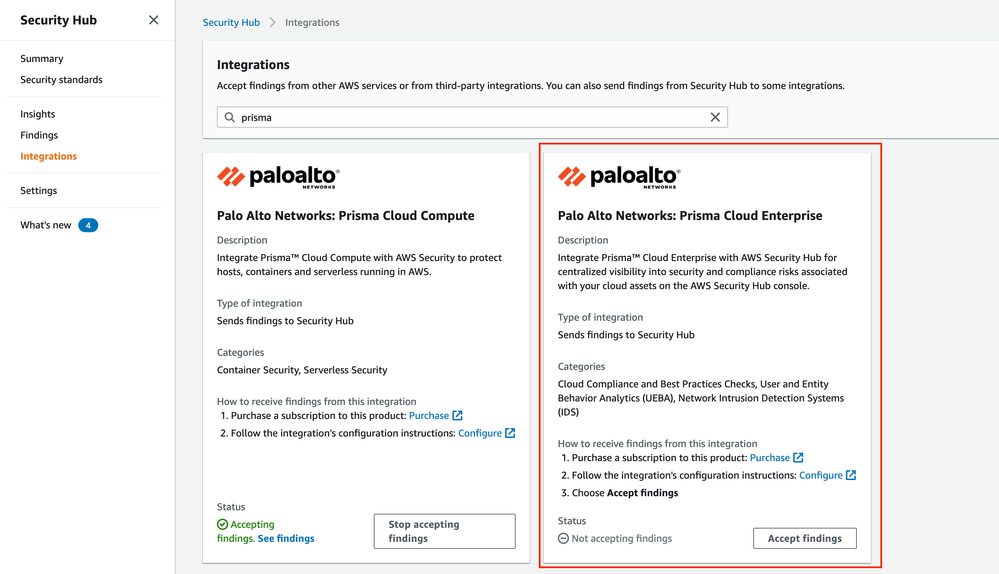Accept findings for Prisma Cloud Enterprise

805,538
